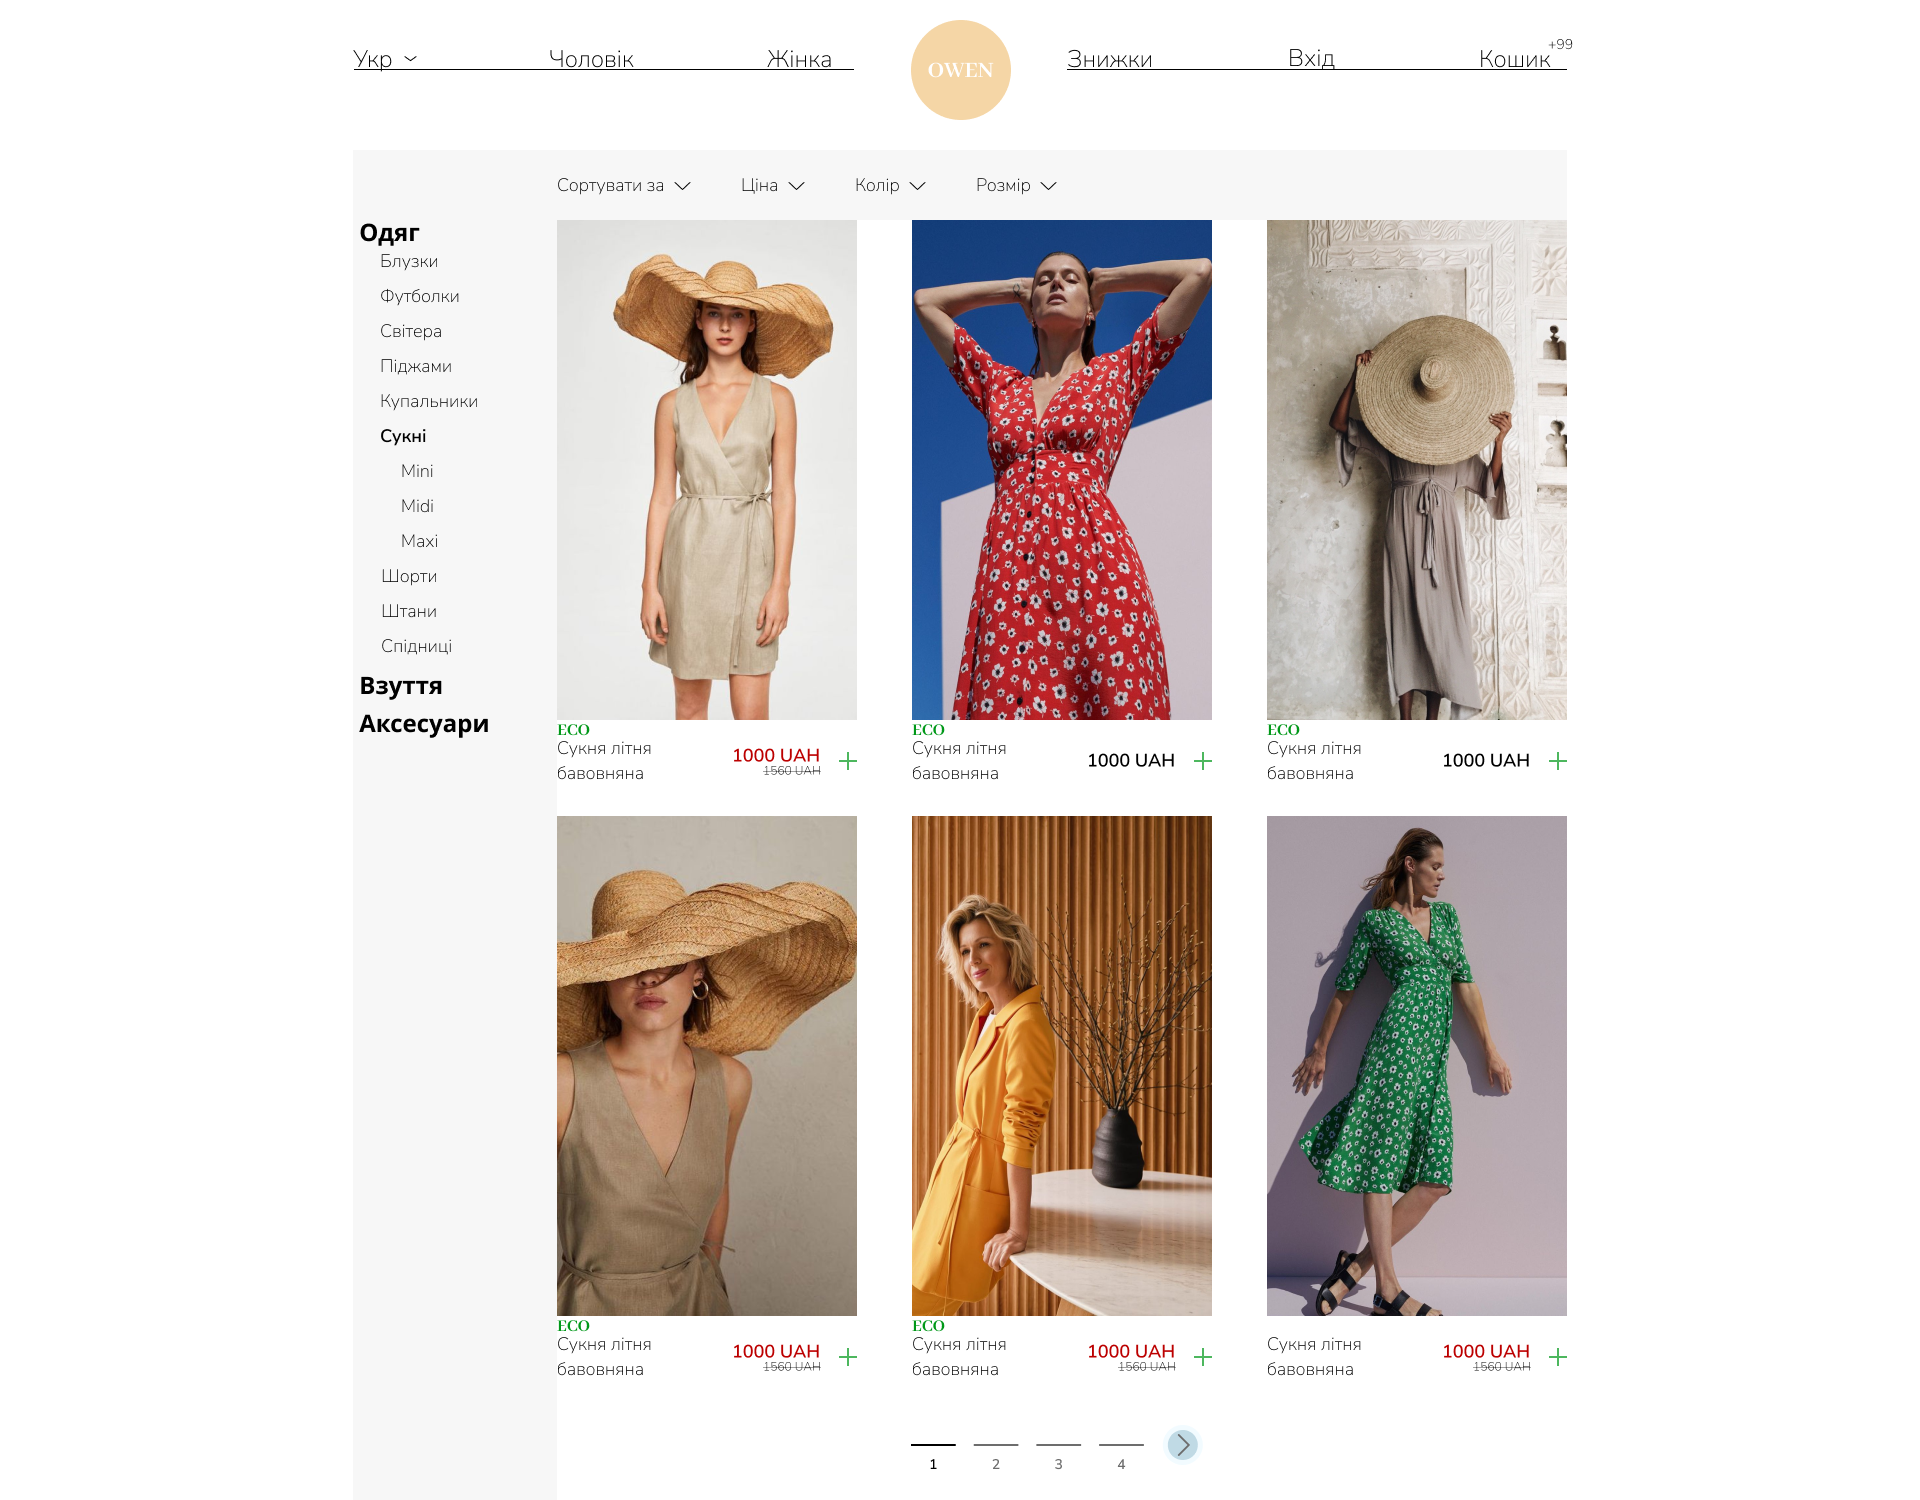Open the red floral dress thumbnail
The height and width of the screenshot is (1500, 1920).
coord(1061,470)
